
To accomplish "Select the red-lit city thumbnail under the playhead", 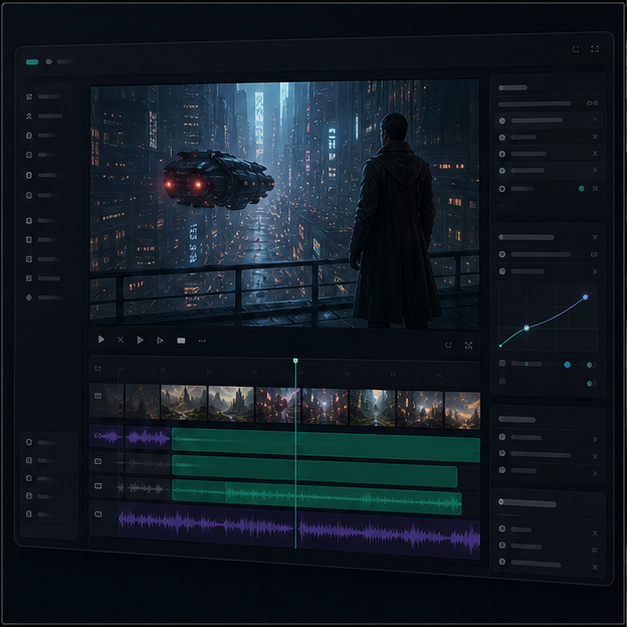I will click(278, 405).
